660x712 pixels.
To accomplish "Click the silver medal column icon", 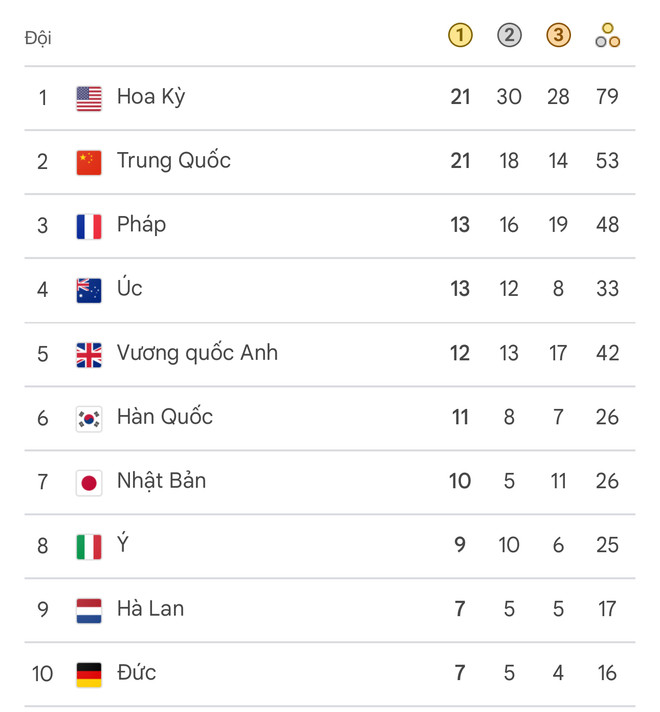I will tap(509, 36).
